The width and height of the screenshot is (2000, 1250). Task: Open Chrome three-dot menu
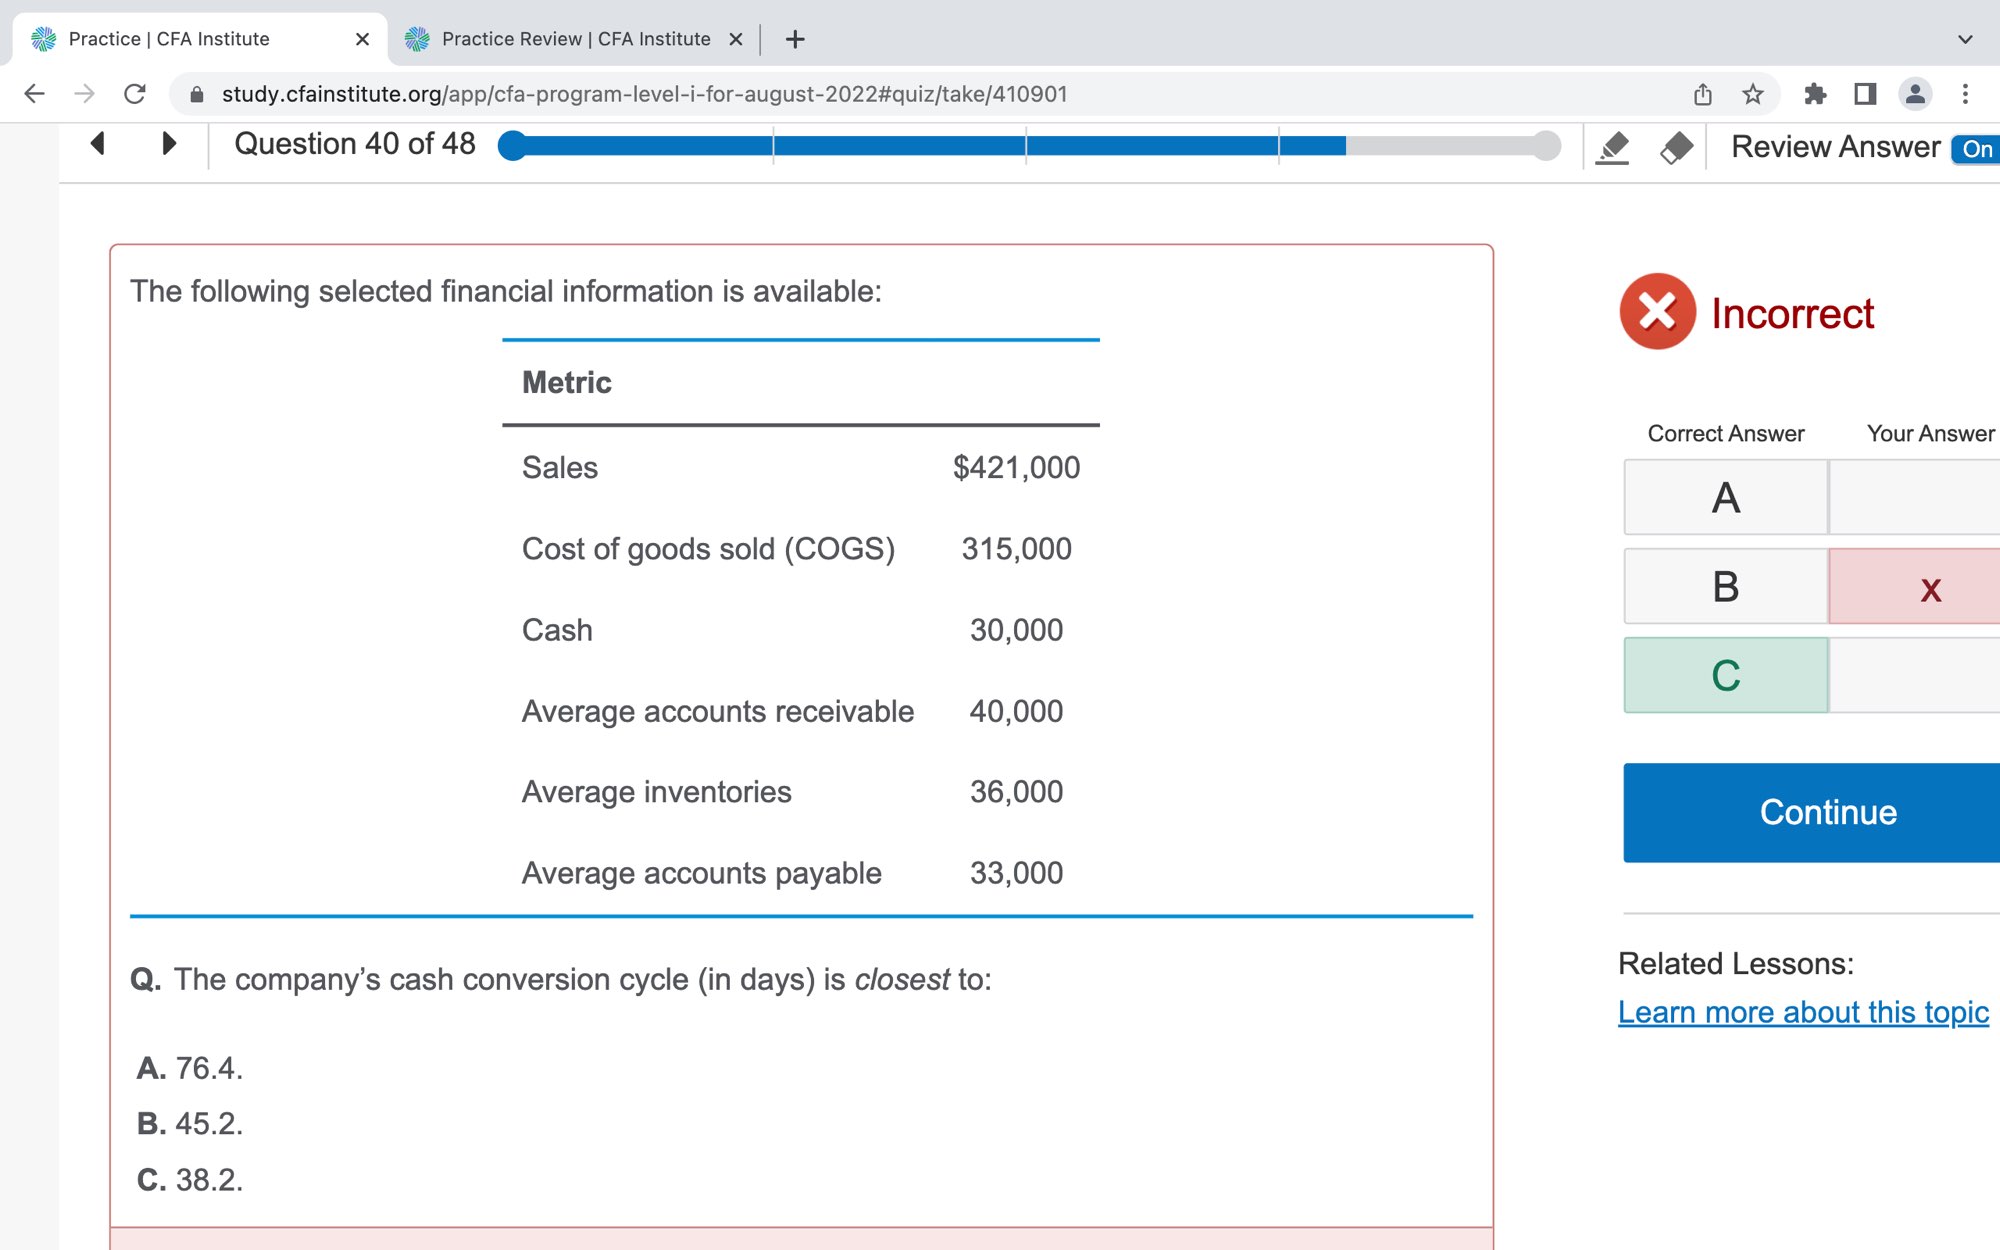(1965, 94)
